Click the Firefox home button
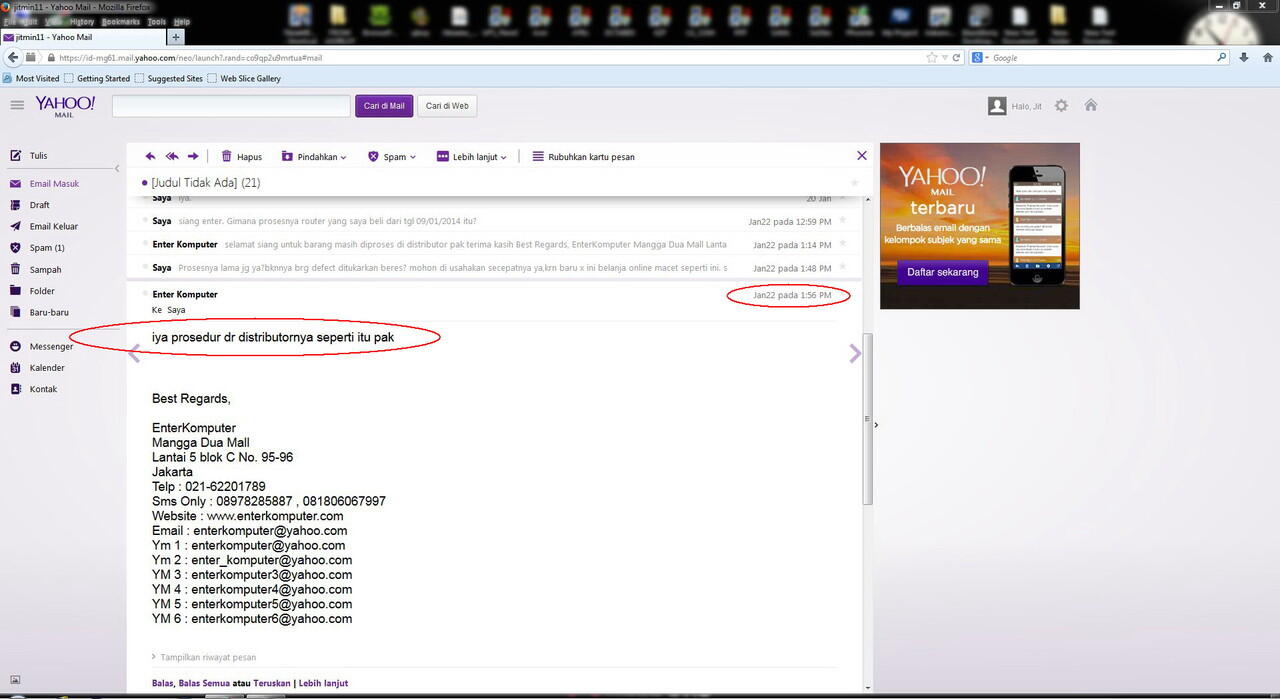Screen dimensions: 1280x699 [x=1266, y=57]
